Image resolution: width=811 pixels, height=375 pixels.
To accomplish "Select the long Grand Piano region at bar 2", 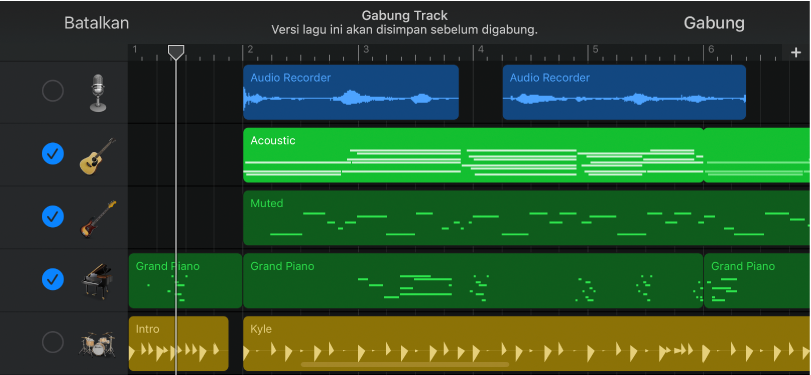I will tap(473, 281).
